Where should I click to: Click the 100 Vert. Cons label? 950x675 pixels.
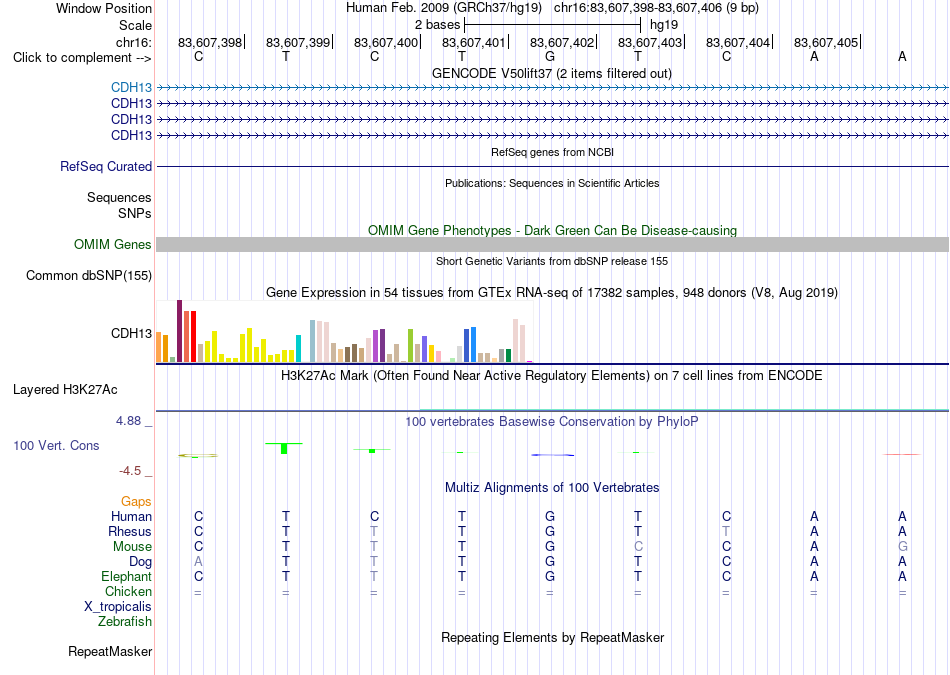56,445
